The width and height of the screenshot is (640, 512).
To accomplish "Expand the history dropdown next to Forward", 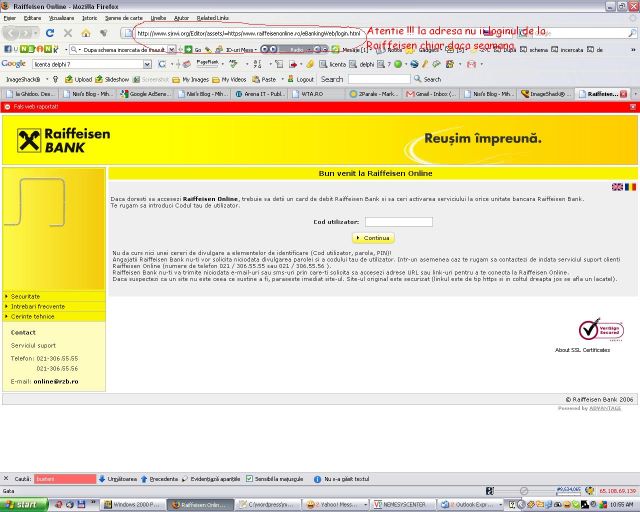I will [x=36, y=33].
